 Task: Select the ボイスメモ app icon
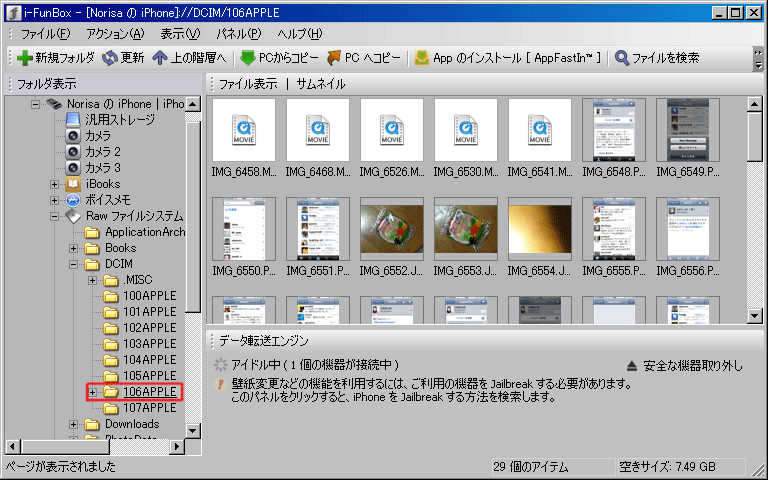[x=72, y=200]
